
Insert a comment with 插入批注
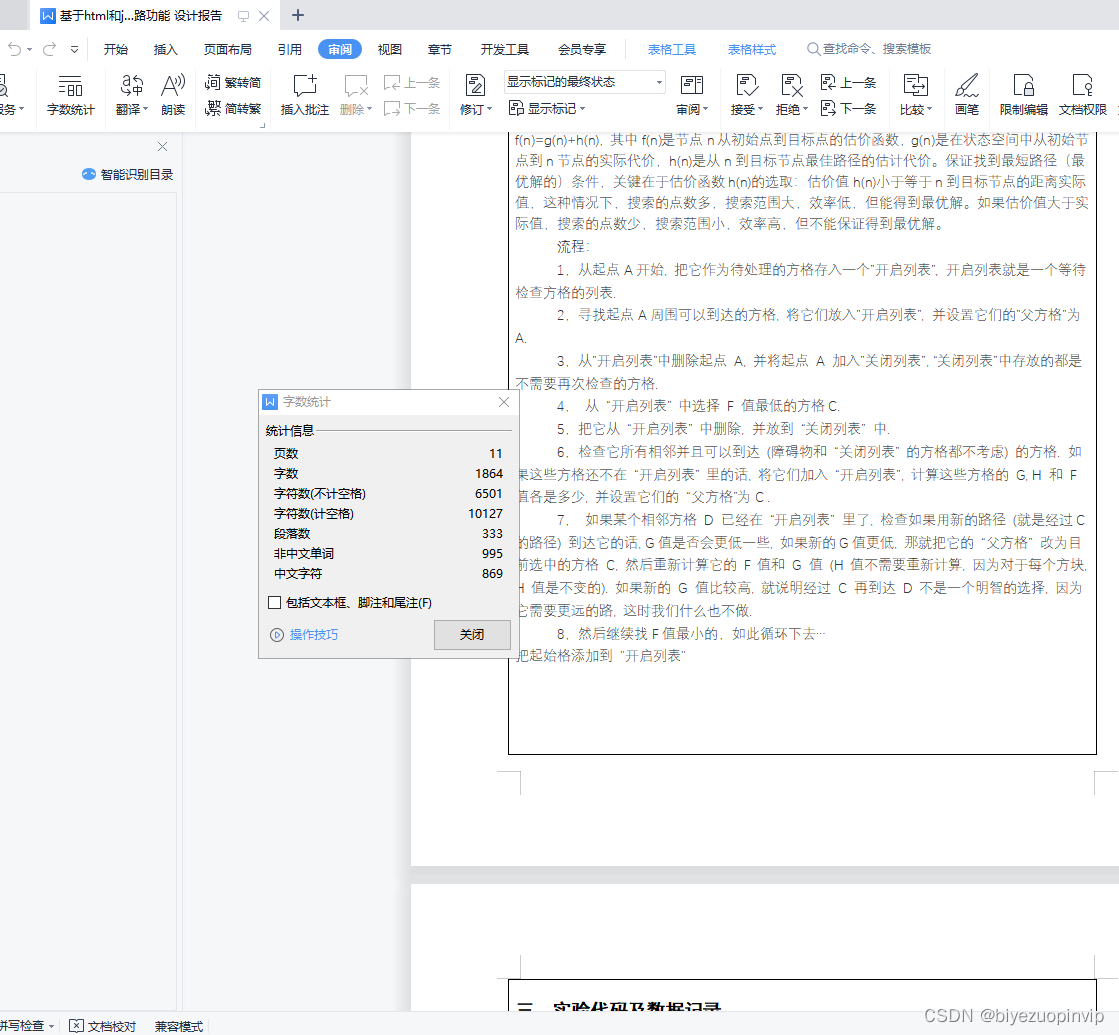(x=305, y=95)
